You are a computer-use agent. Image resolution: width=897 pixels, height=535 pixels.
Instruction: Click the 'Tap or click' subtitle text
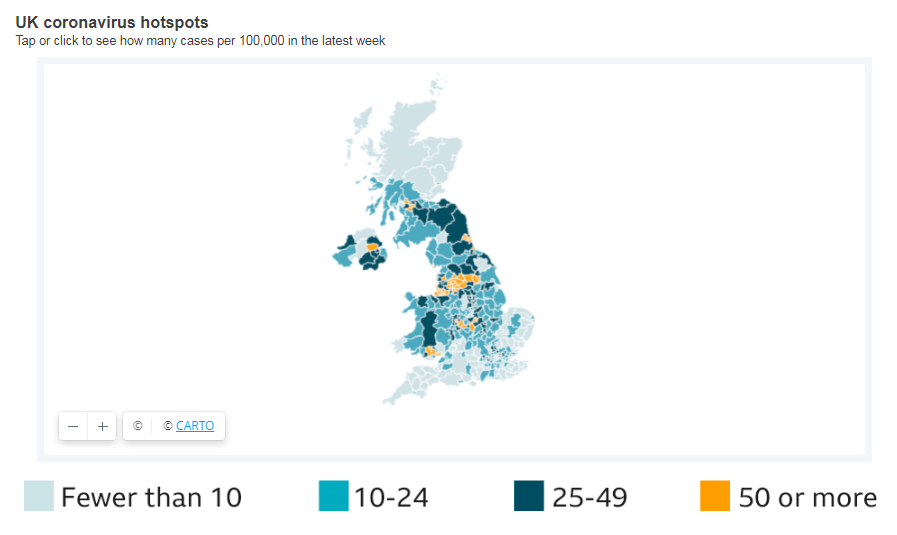point(200,41)
